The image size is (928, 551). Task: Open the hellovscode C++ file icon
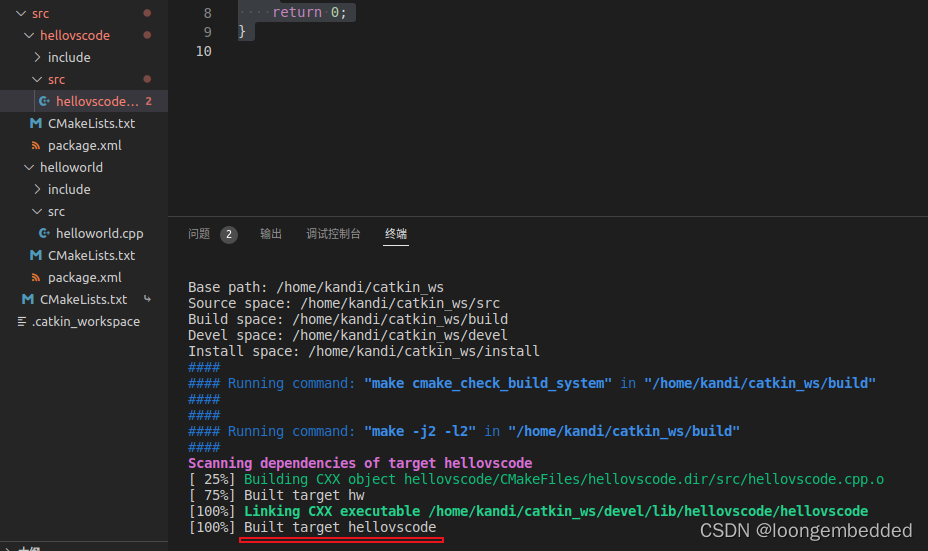point(44,101)
